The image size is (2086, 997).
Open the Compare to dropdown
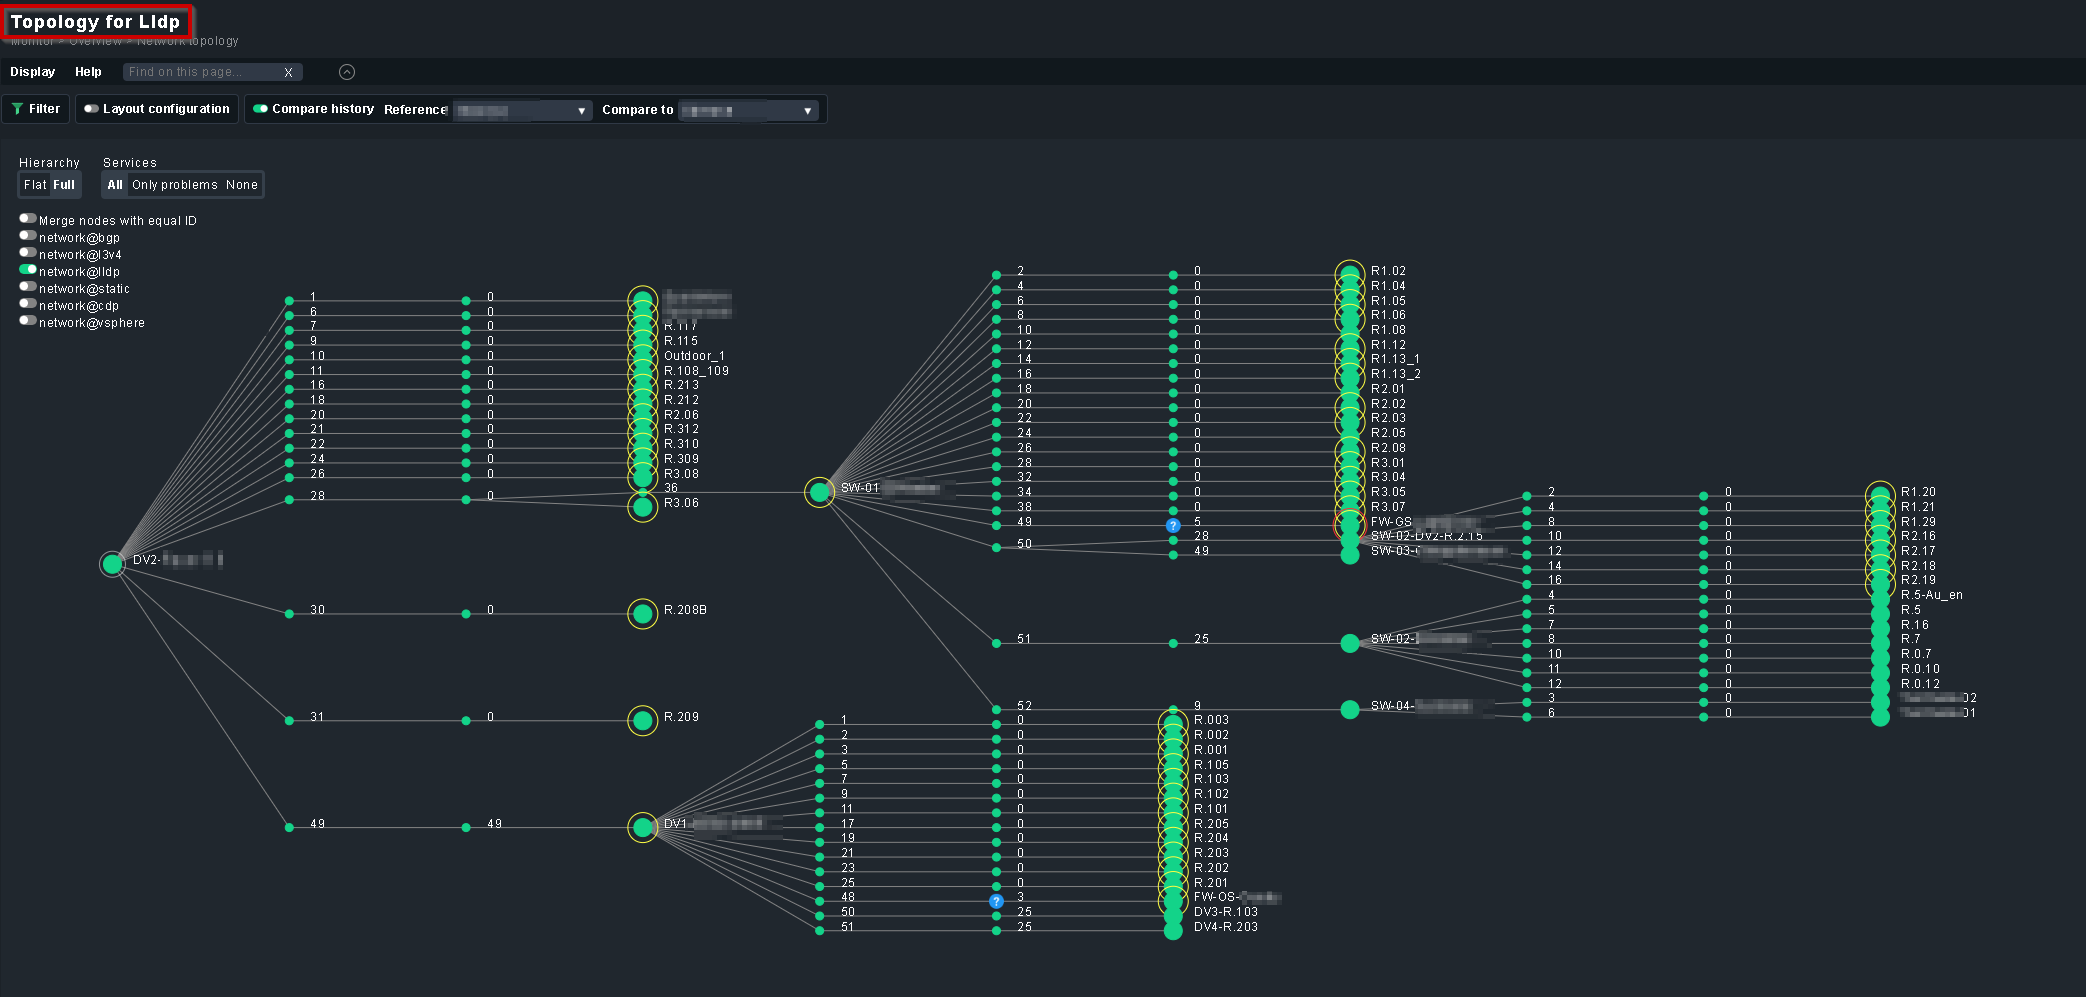coord(746,110)
